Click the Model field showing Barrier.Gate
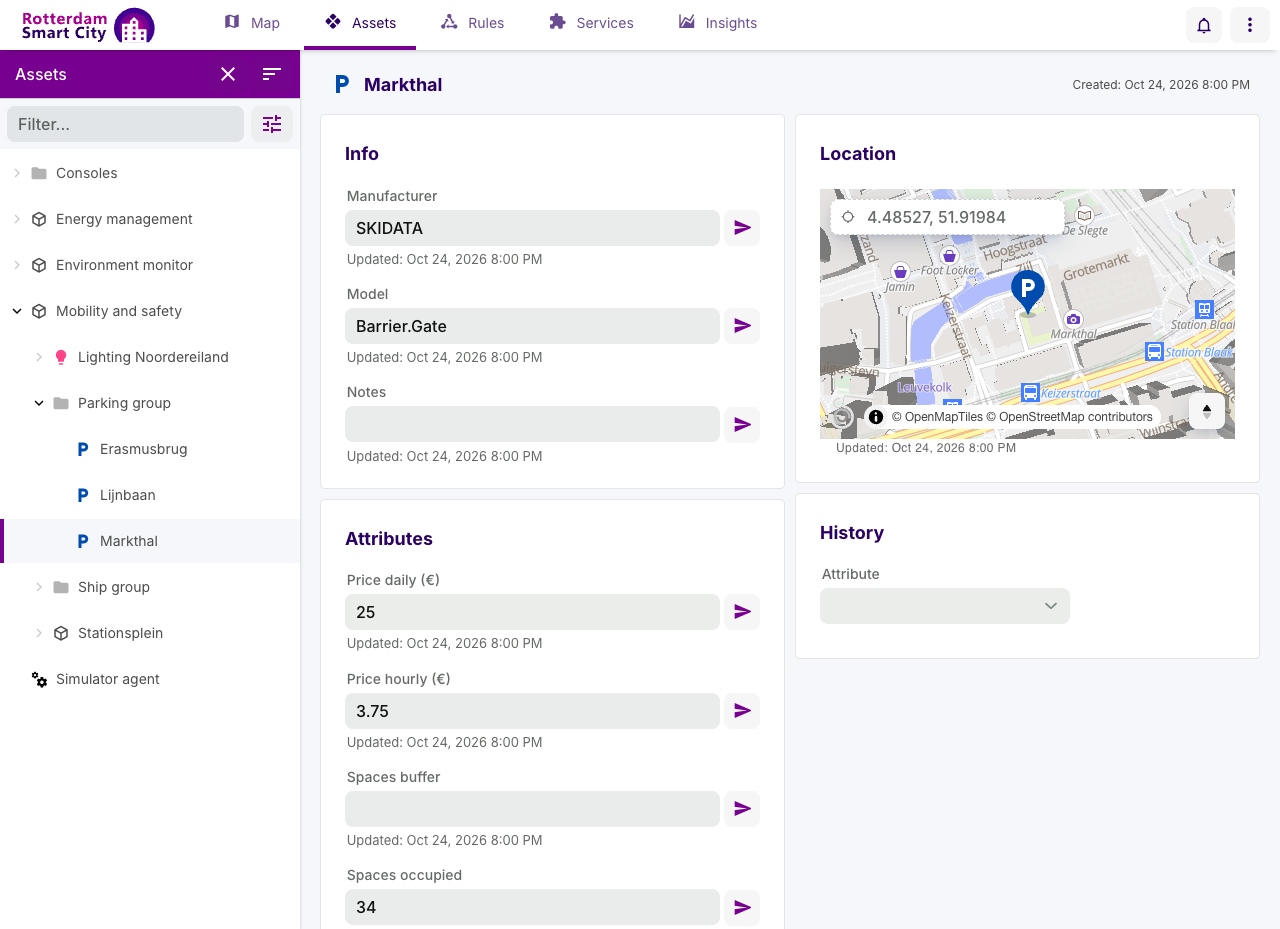This screenshot has width=1280, height=929. point(532,326)
